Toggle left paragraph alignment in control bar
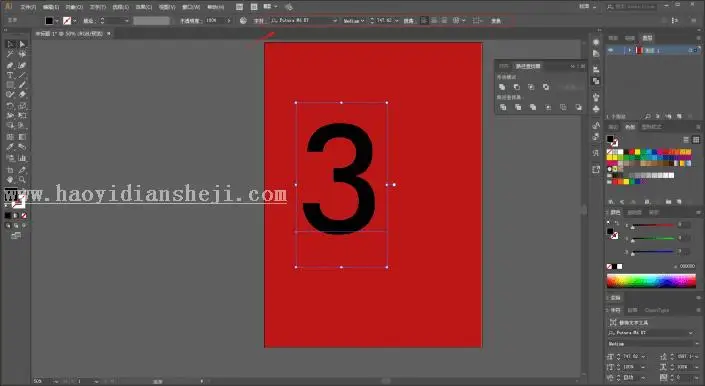This screenshot has height=386, width=705. pyautogui.click(x=424, y=21)
